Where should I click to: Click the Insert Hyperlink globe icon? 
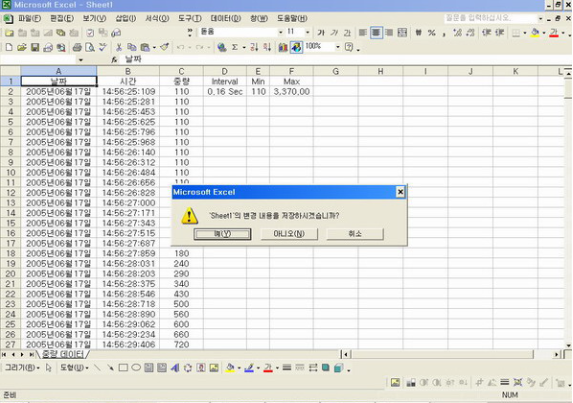tap(221, 47)
